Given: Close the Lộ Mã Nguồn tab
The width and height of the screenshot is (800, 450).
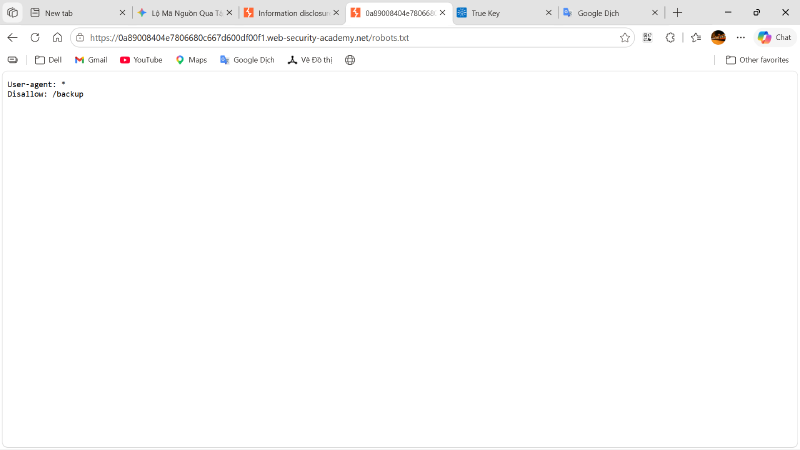Looking at the screenshot, I should (230, 13).
